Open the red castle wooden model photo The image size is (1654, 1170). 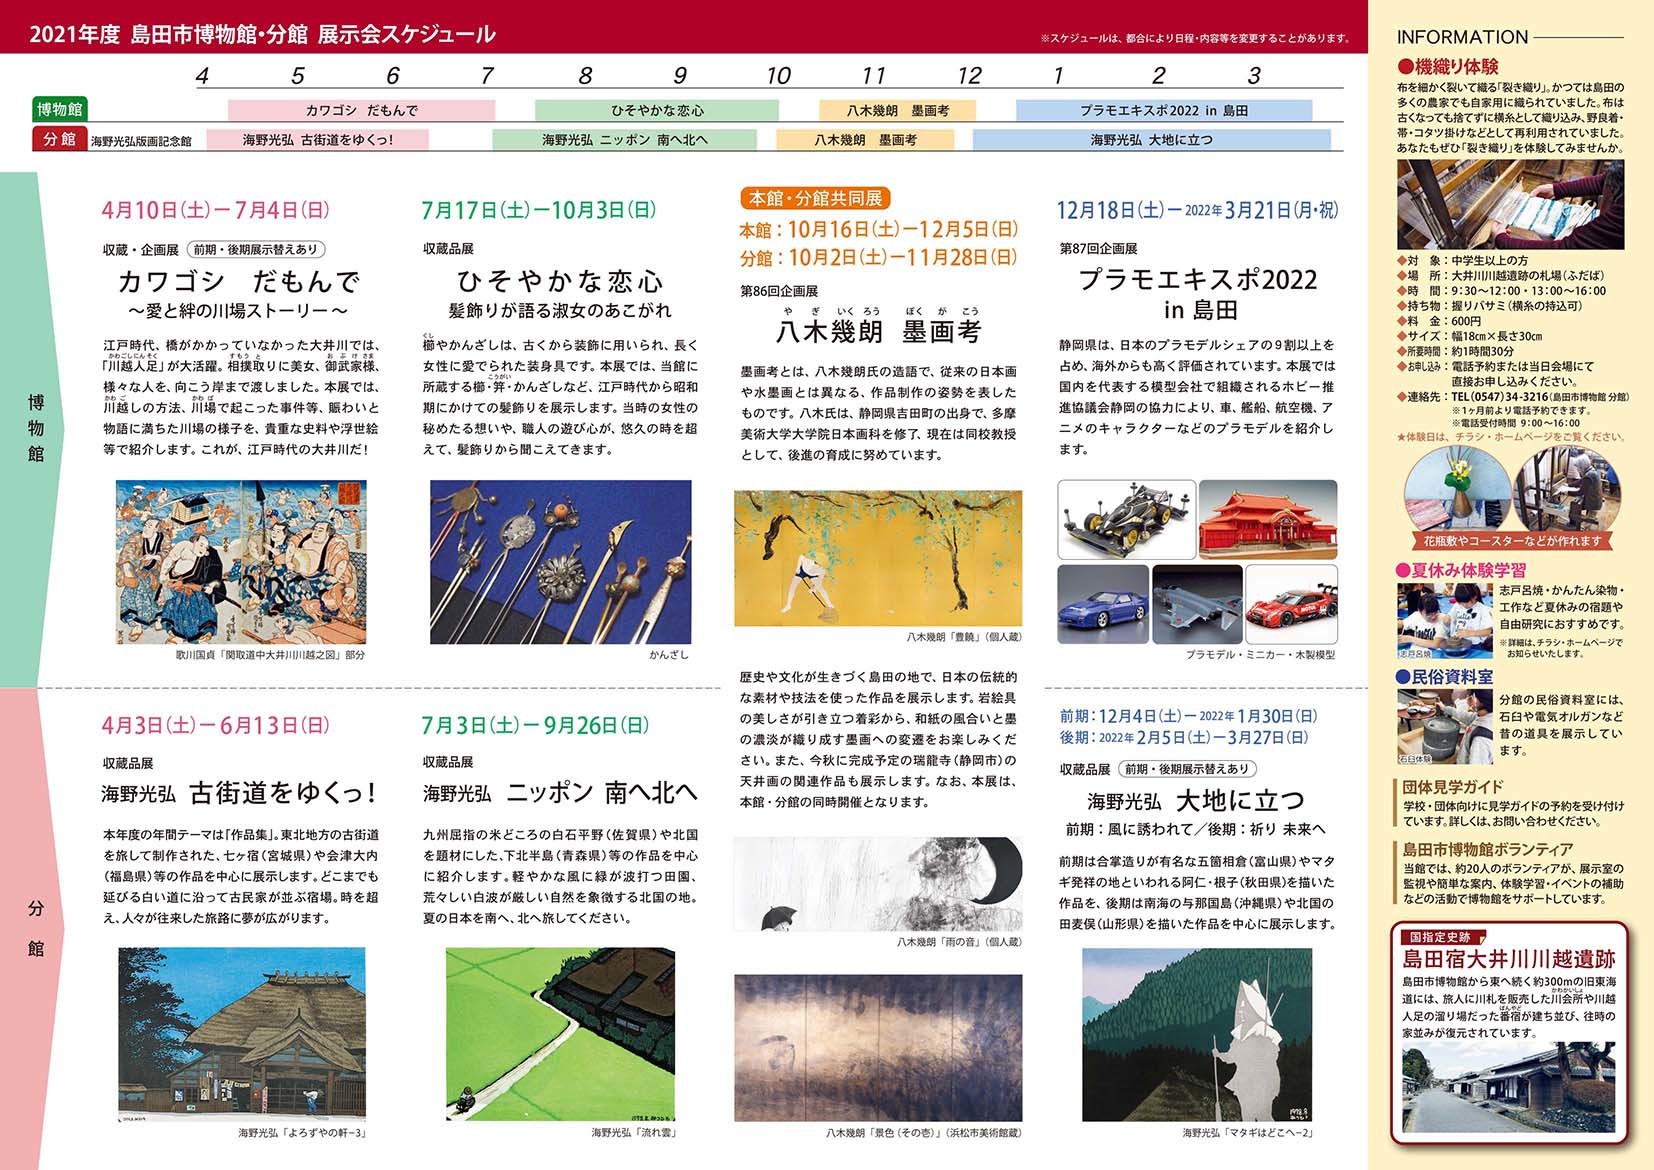click(1268, 520)
